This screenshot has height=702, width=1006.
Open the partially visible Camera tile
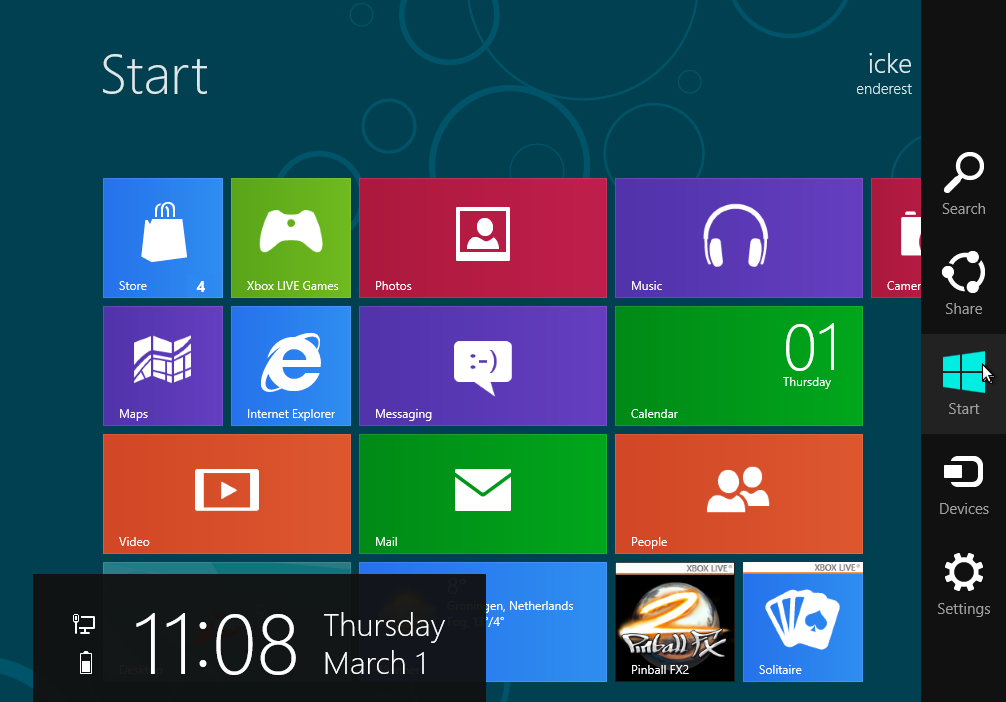[896, 237]
